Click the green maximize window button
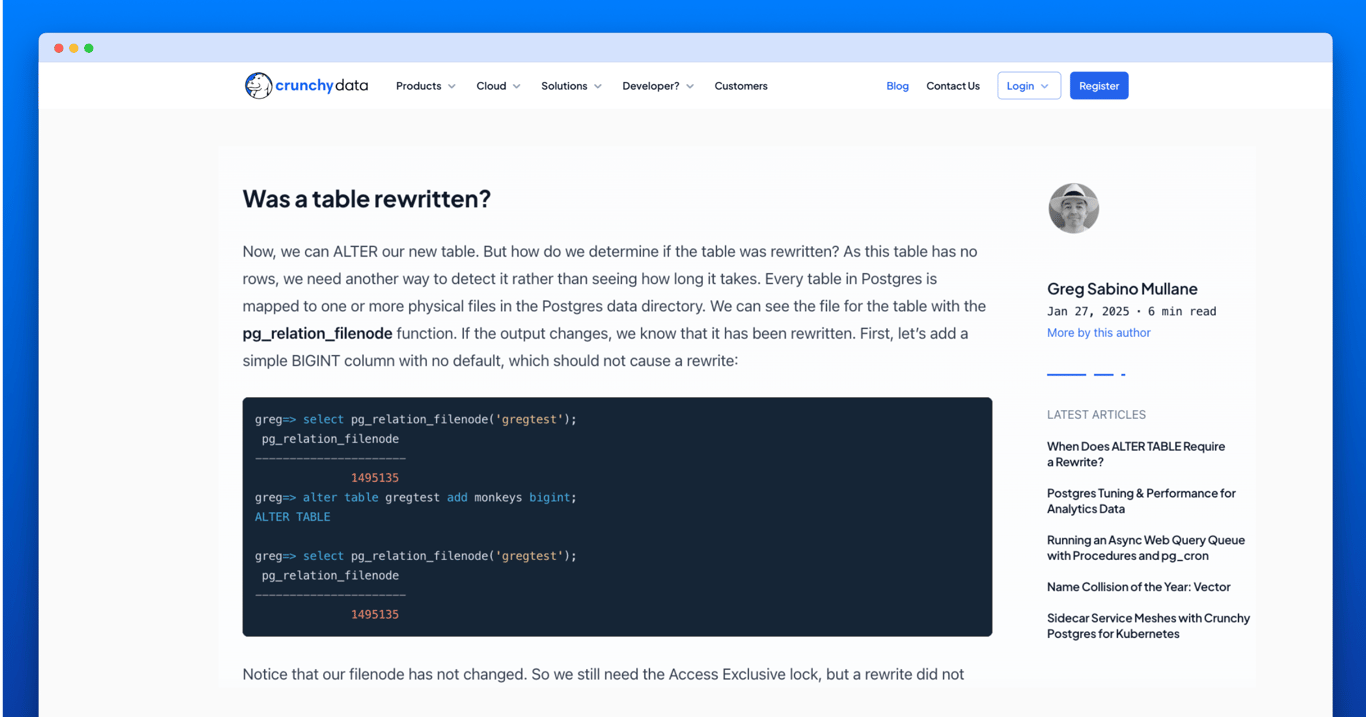 point(89,48)
